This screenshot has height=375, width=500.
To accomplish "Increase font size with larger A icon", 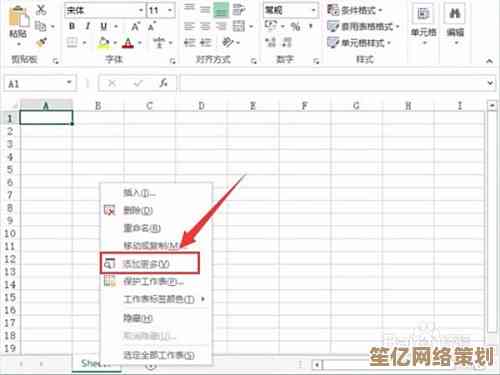I will point(135,26).
